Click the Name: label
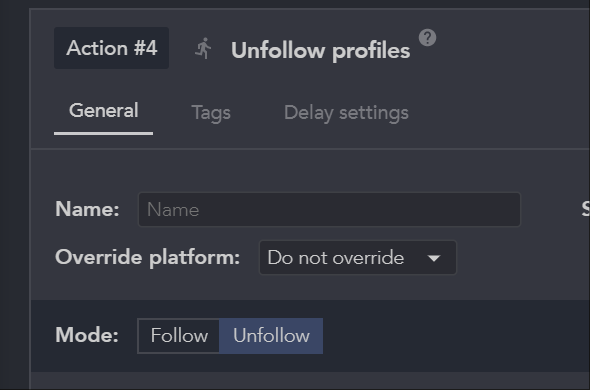 87,209
